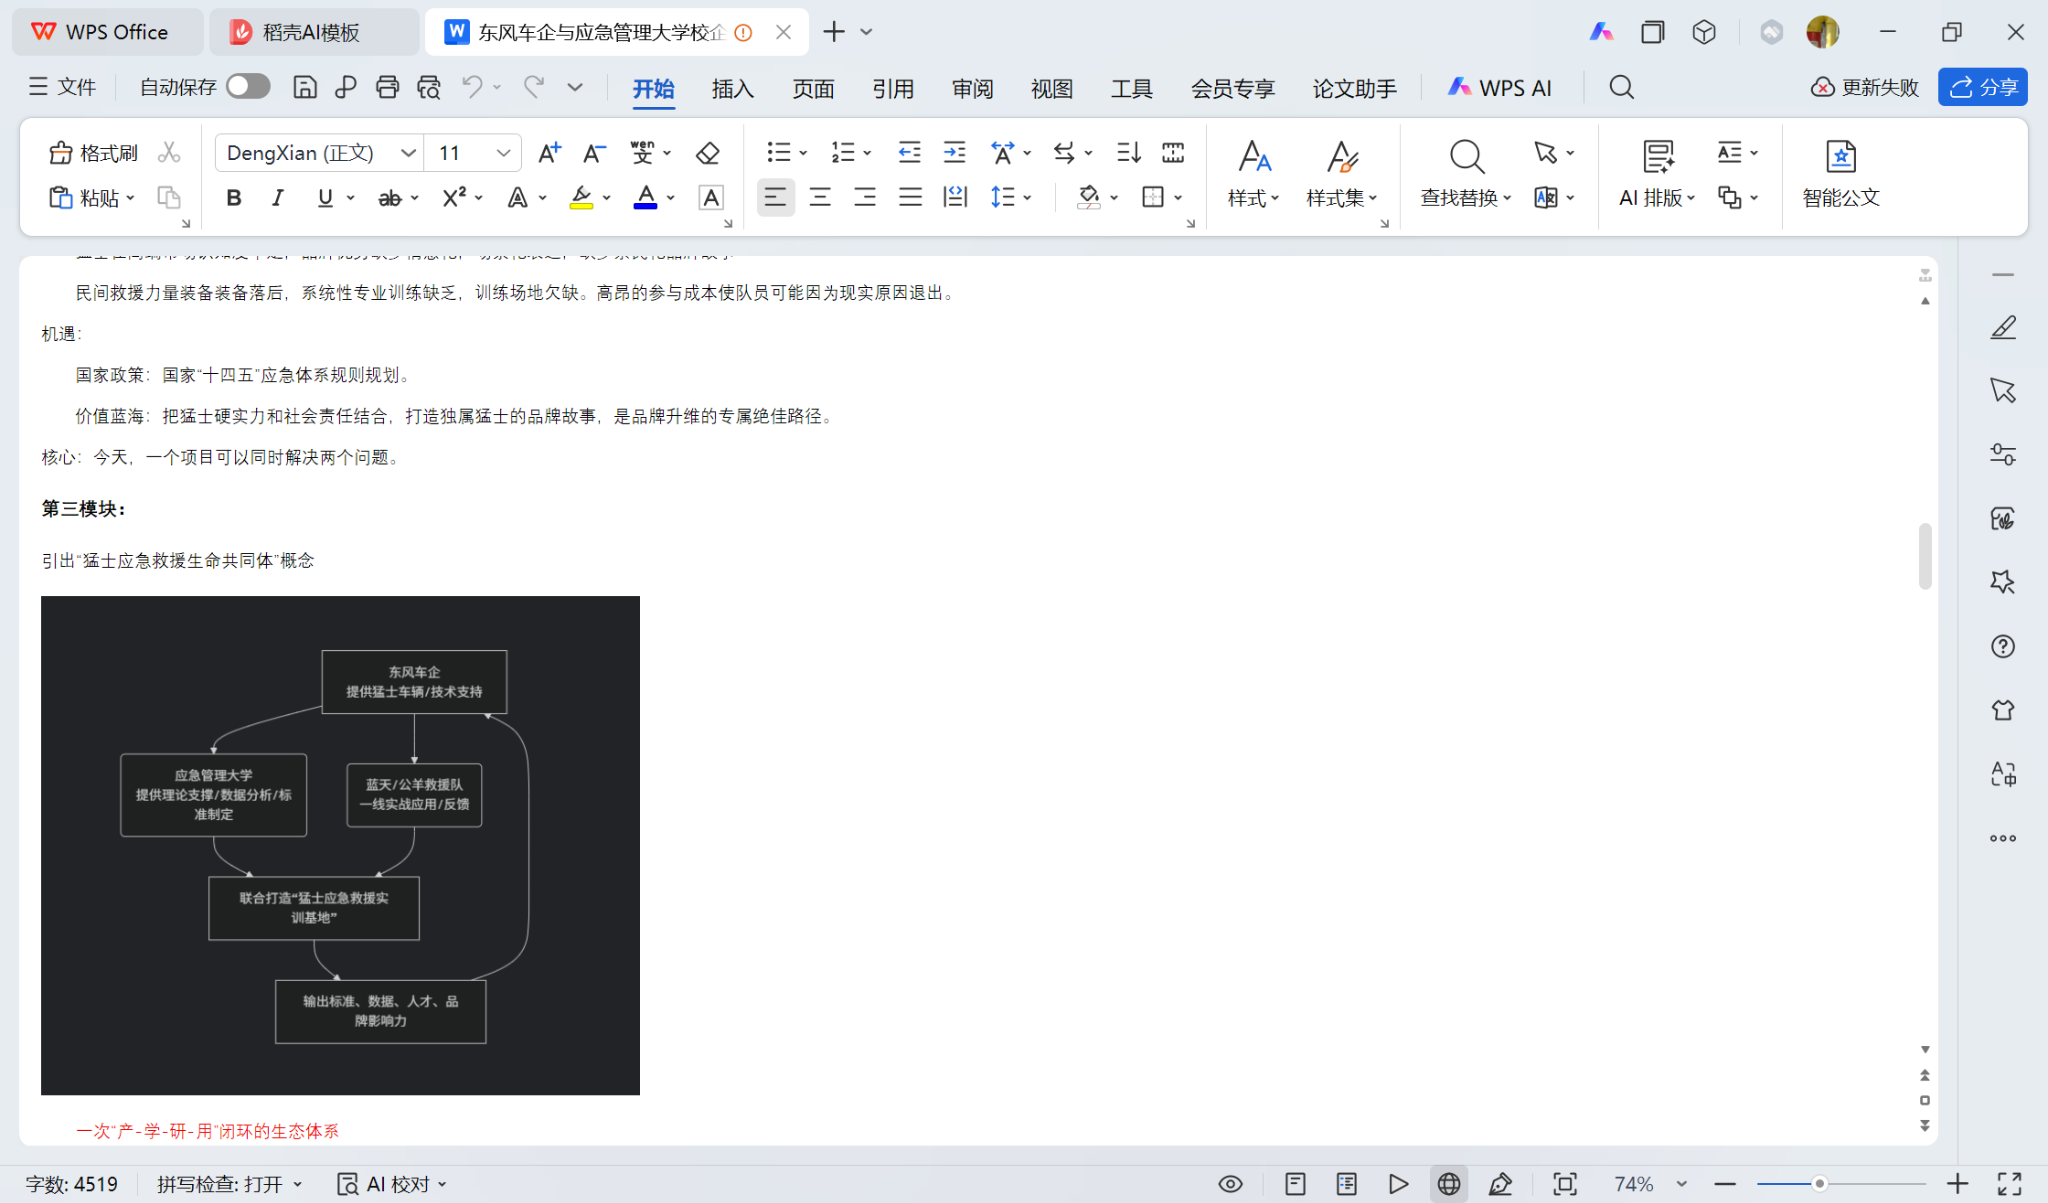2048x1203 pixels.
Task: Click the vertical scrollbar thumb
Action: pos(1925,556)
